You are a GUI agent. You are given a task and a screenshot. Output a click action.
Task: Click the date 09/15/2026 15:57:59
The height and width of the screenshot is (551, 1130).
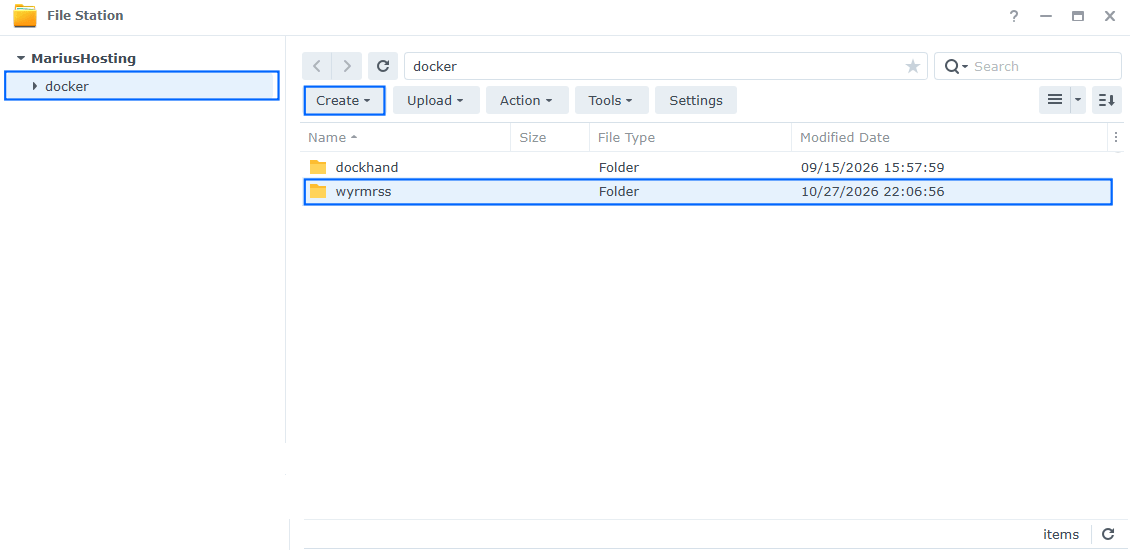(873, 167)
